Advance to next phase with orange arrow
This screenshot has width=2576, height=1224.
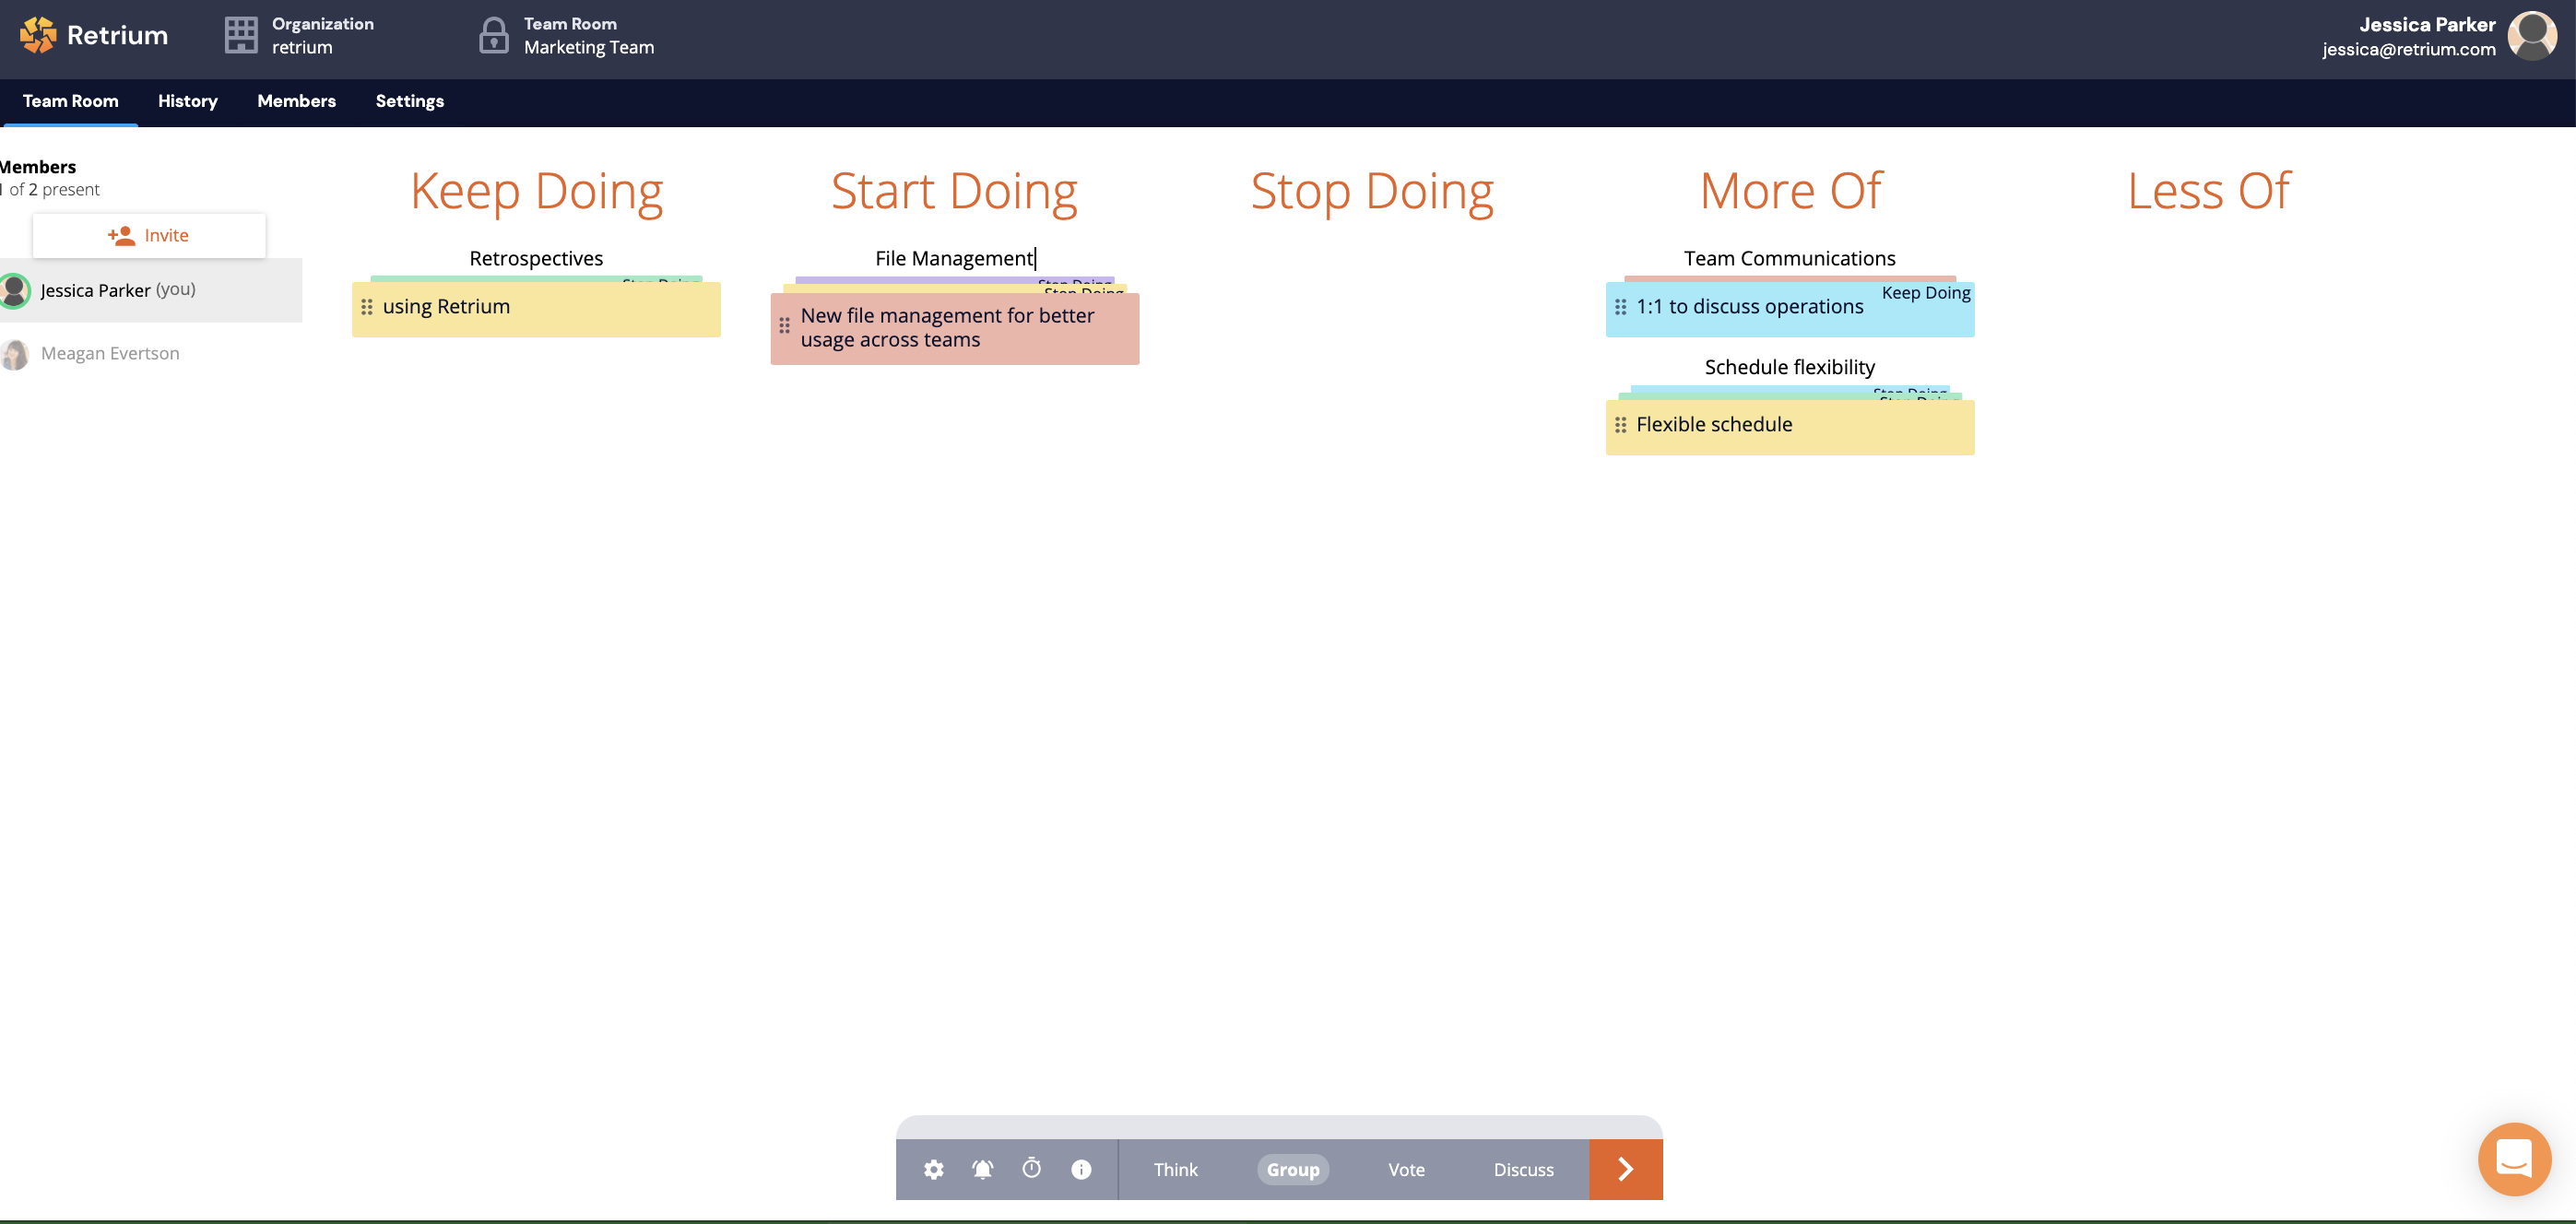[1625, 1169]
